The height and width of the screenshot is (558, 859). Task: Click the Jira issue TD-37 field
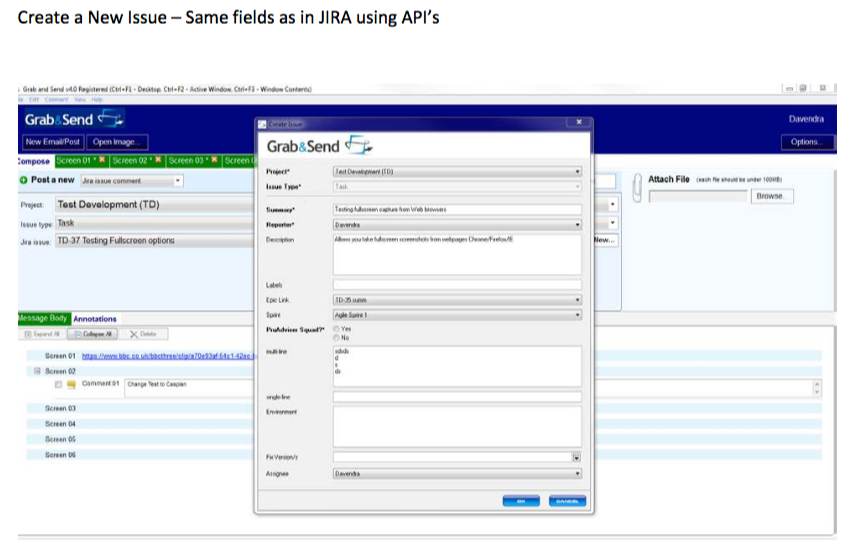point(154,241)
